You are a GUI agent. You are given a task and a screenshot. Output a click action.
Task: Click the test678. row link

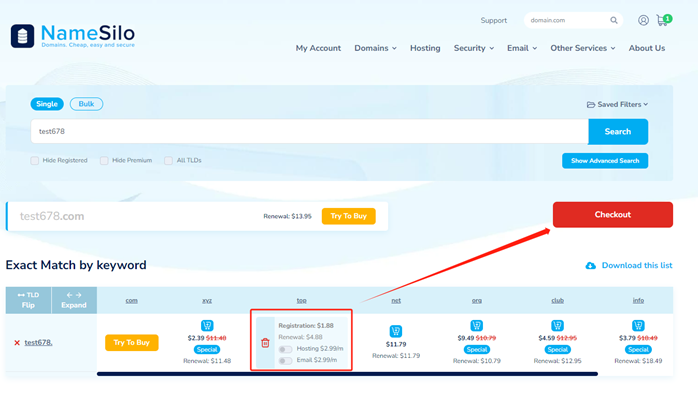point(38,343)
